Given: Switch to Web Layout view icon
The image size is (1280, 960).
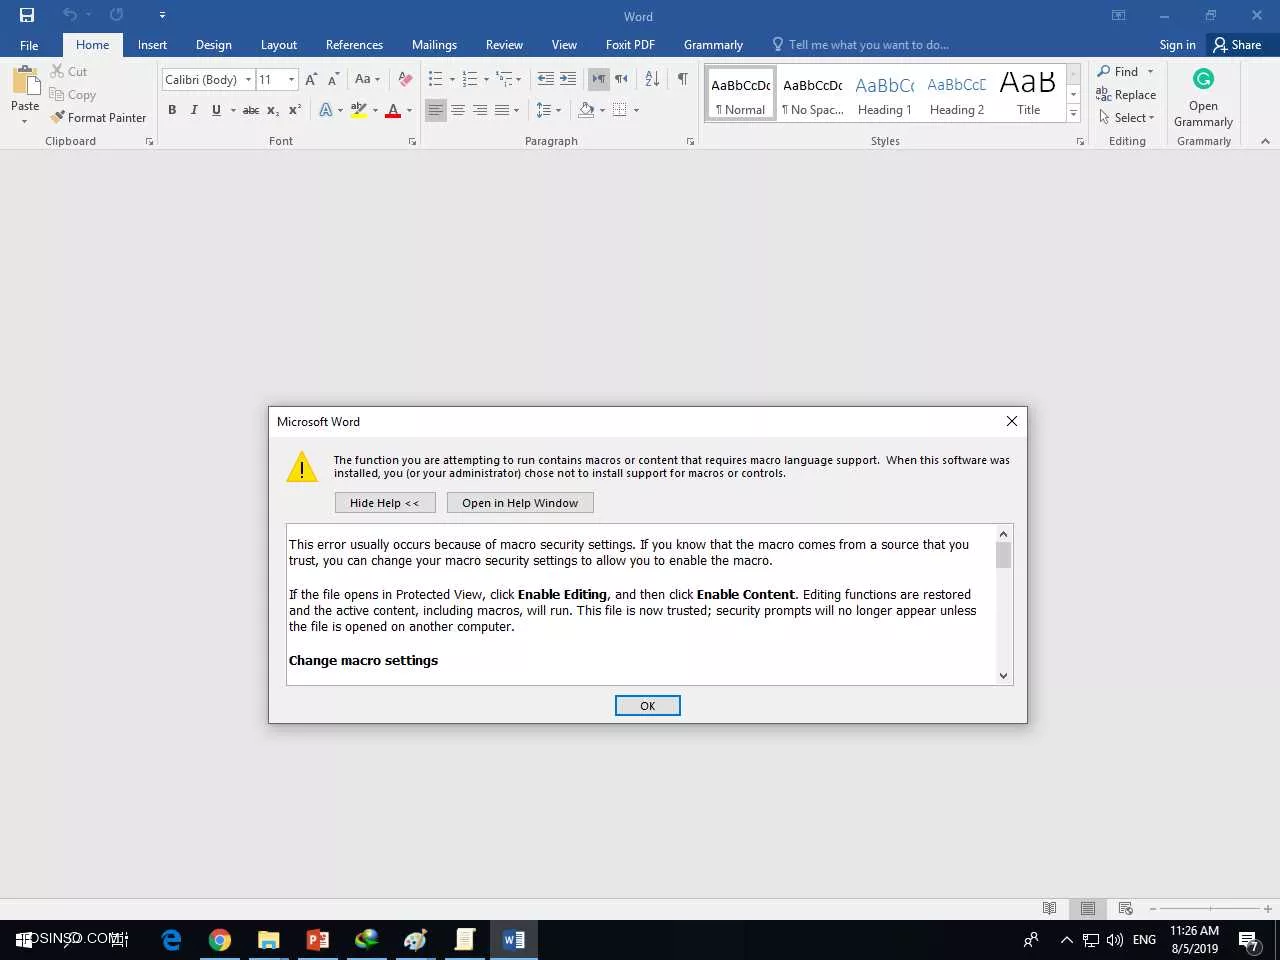Looking at the screenshot, I should 1125,908.
